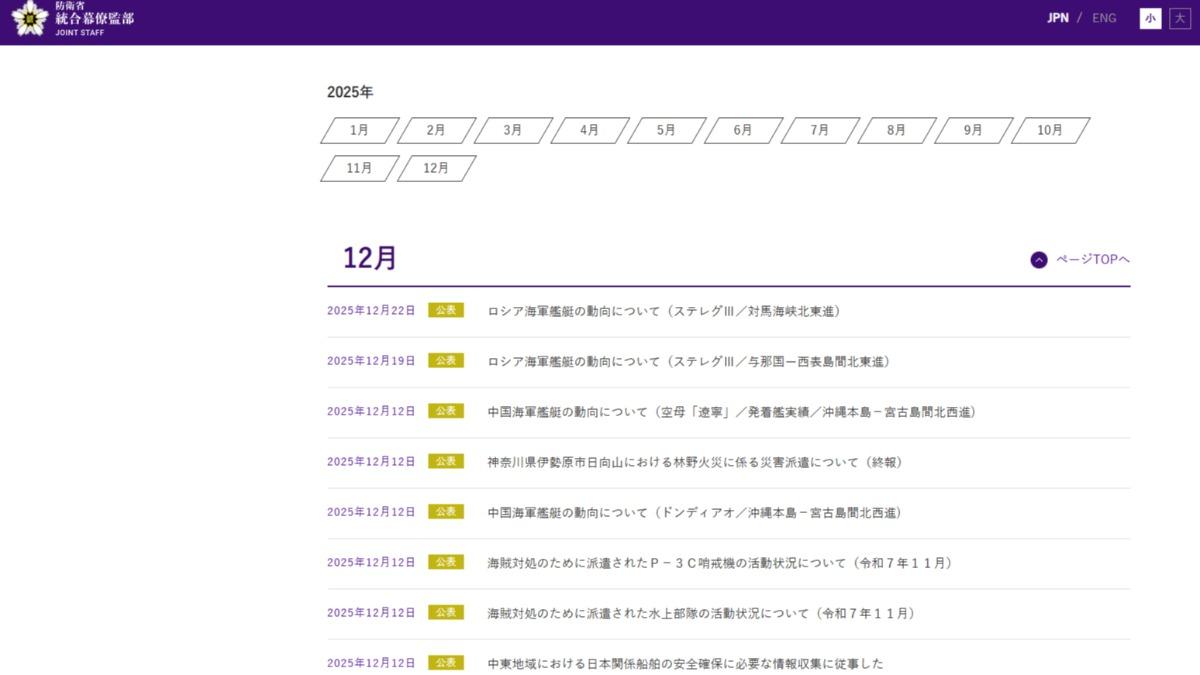
Task: Jump to 2月 section
Action: (x=436, y=130)
